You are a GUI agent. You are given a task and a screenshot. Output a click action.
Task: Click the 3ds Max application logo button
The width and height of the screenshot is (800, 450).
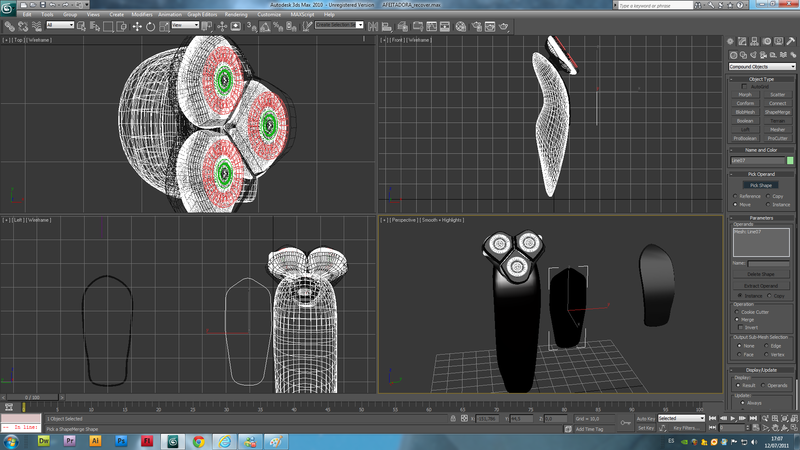coord(7,8)
